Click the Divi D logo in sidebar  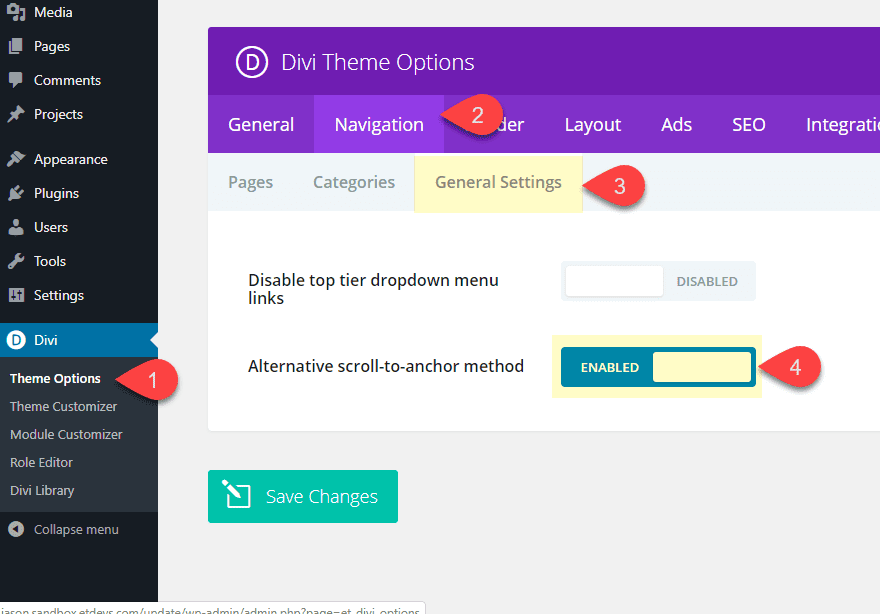pyautogui.click(x=16, y=340)
